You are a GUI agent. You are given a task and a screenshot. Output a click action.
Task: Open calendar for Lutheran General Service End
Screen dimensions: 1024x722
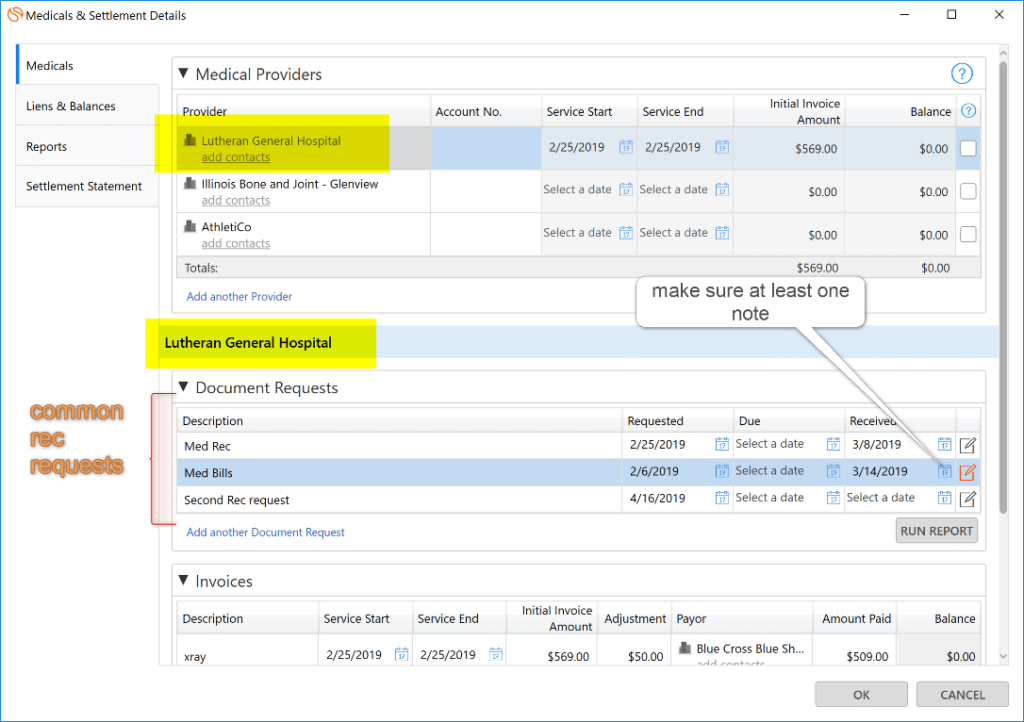(722, 147)
